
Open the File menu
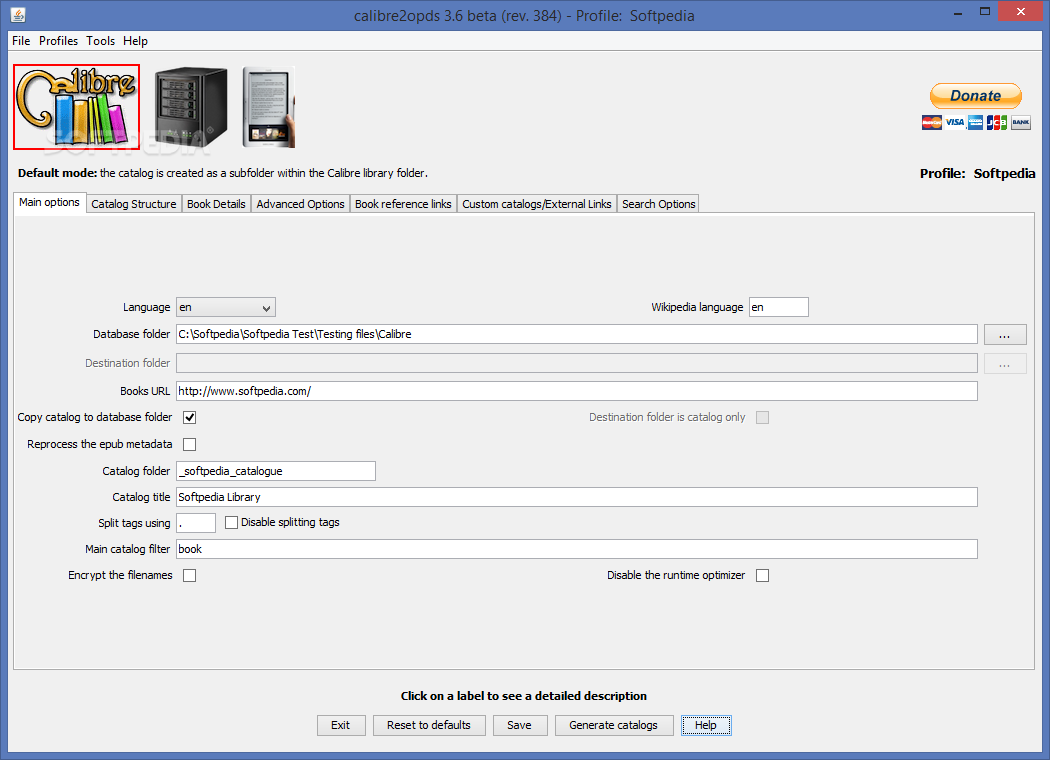(x=21, y=41)
